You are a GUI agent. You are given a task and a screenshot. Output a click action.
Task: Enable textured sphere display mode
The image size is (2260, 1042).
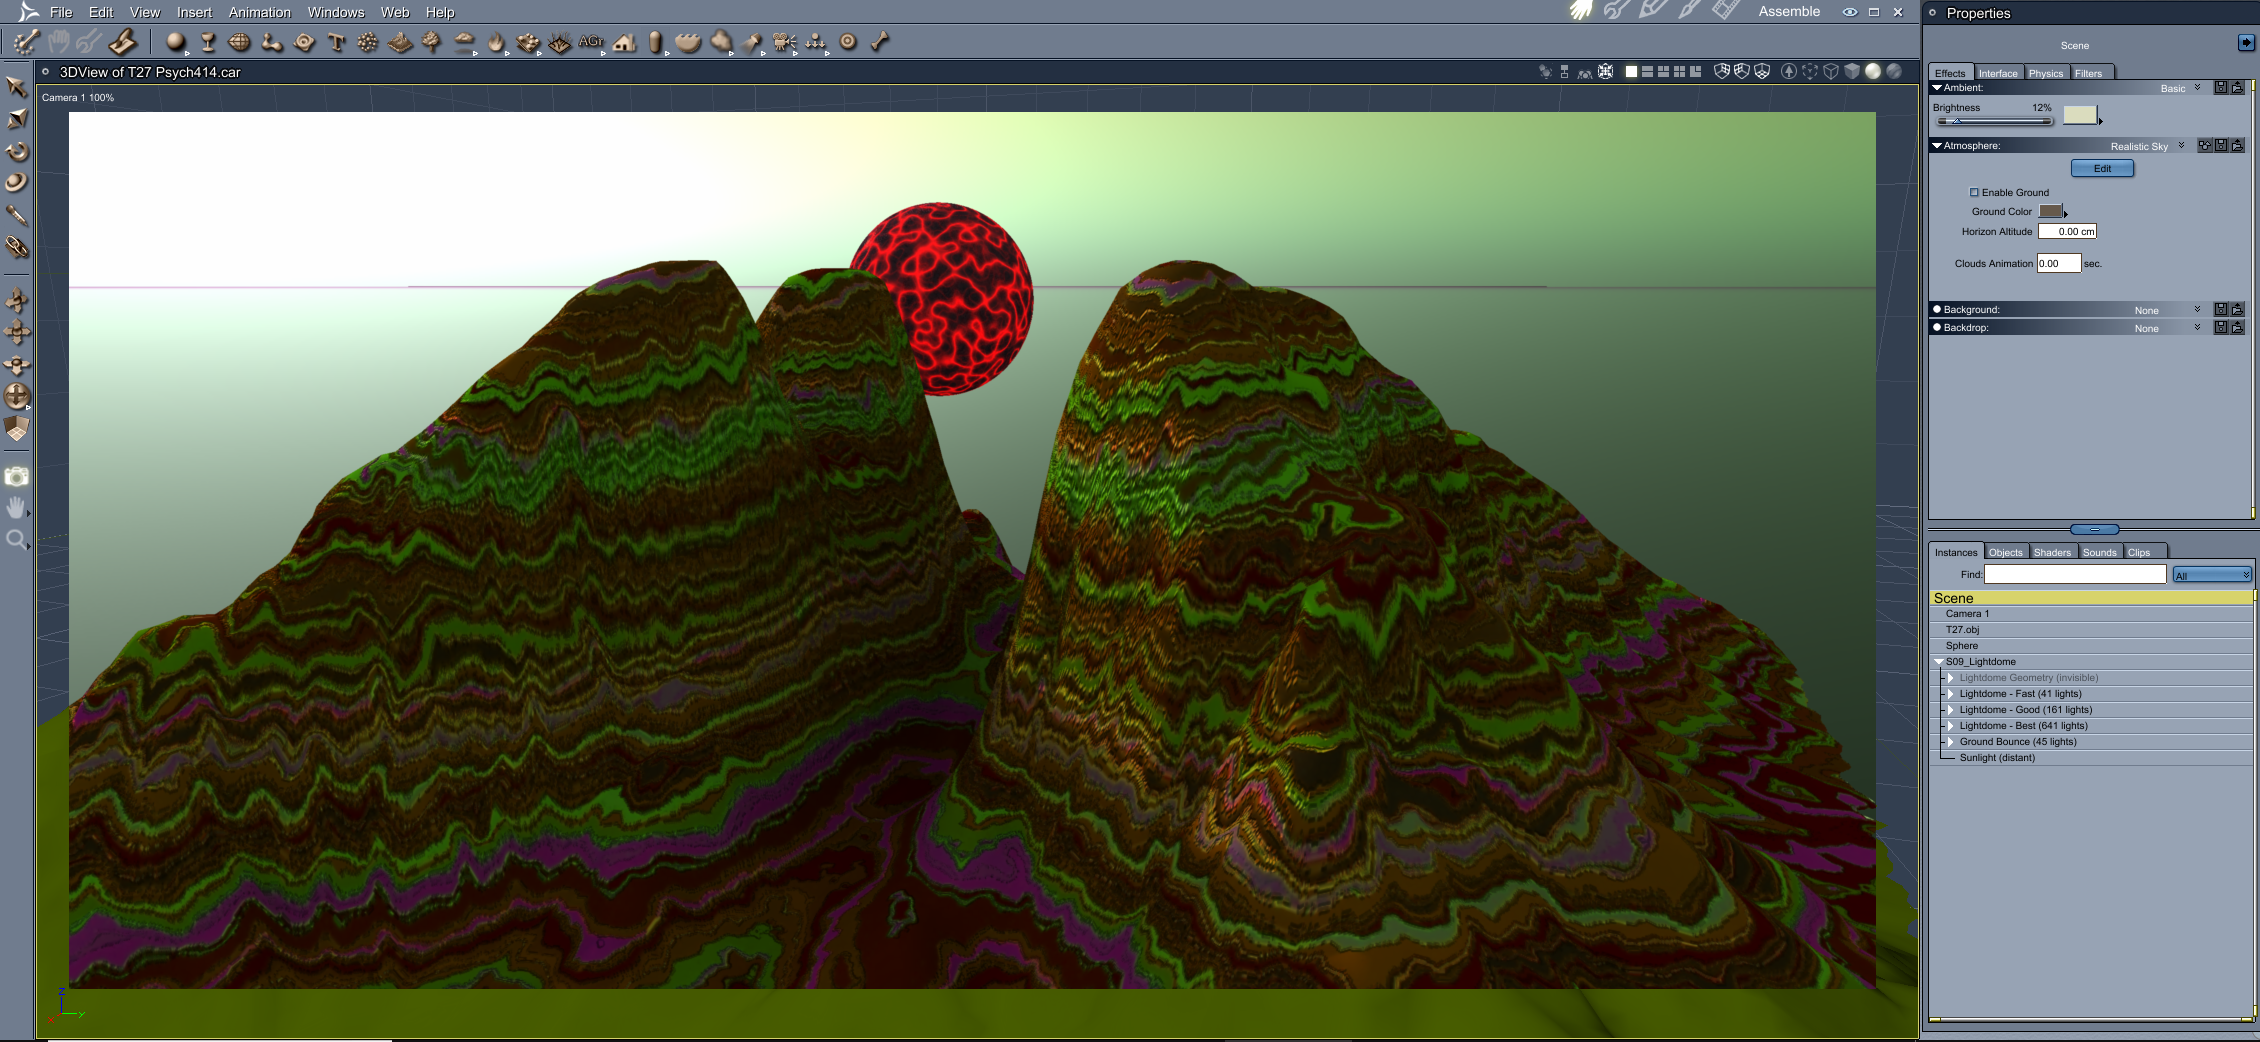(x=1894, y=72)
